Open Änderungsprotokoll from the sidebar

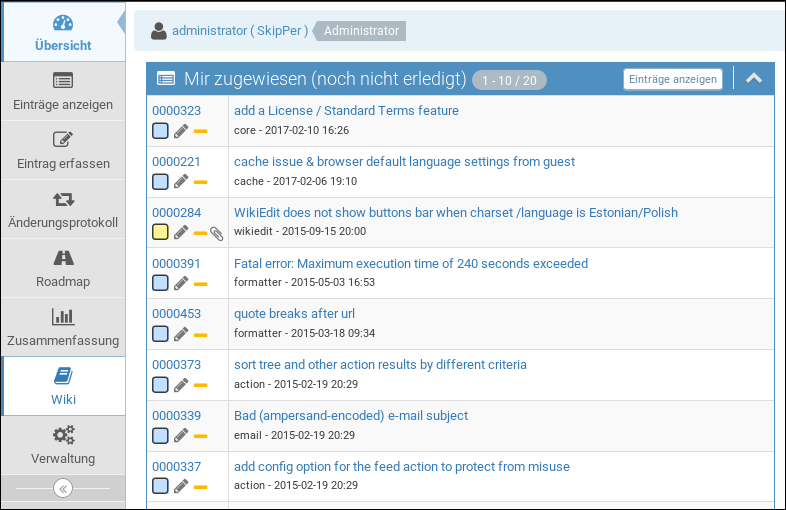63,209
